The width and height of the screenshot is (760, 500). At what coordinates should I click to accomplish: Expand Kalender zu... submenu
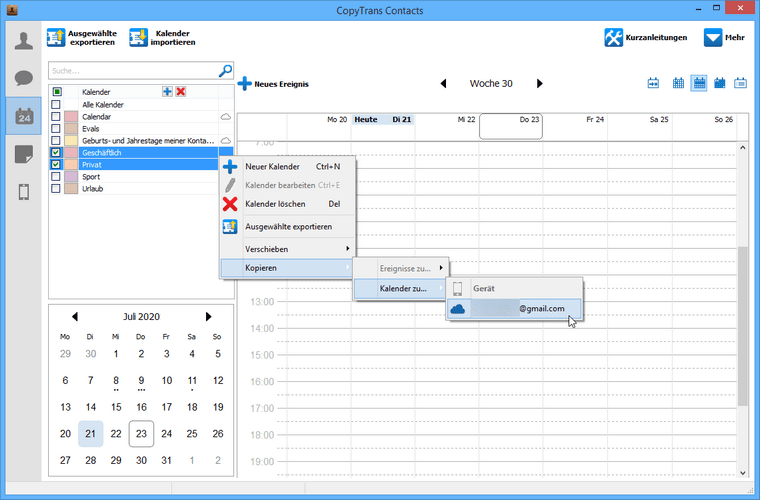click(x=400, y=289)
